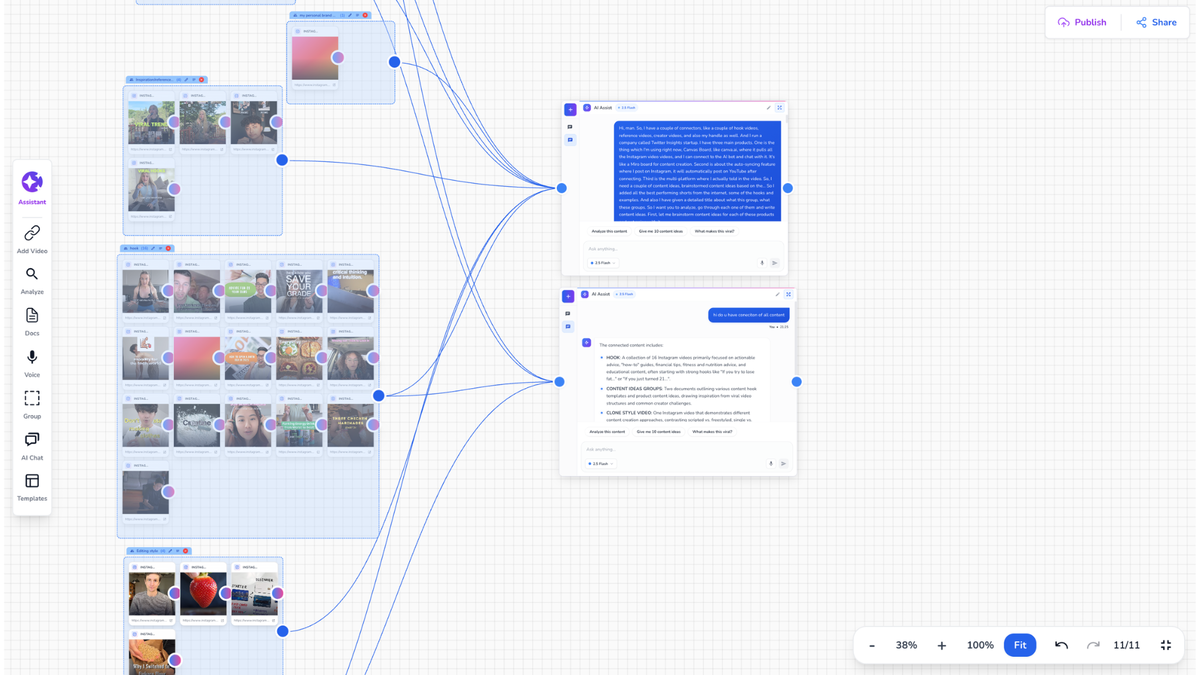Start new chat in upper AI Assist panel
Image resolution: width=1200 pixels, height=675 pixels.
tap(570, 110)
